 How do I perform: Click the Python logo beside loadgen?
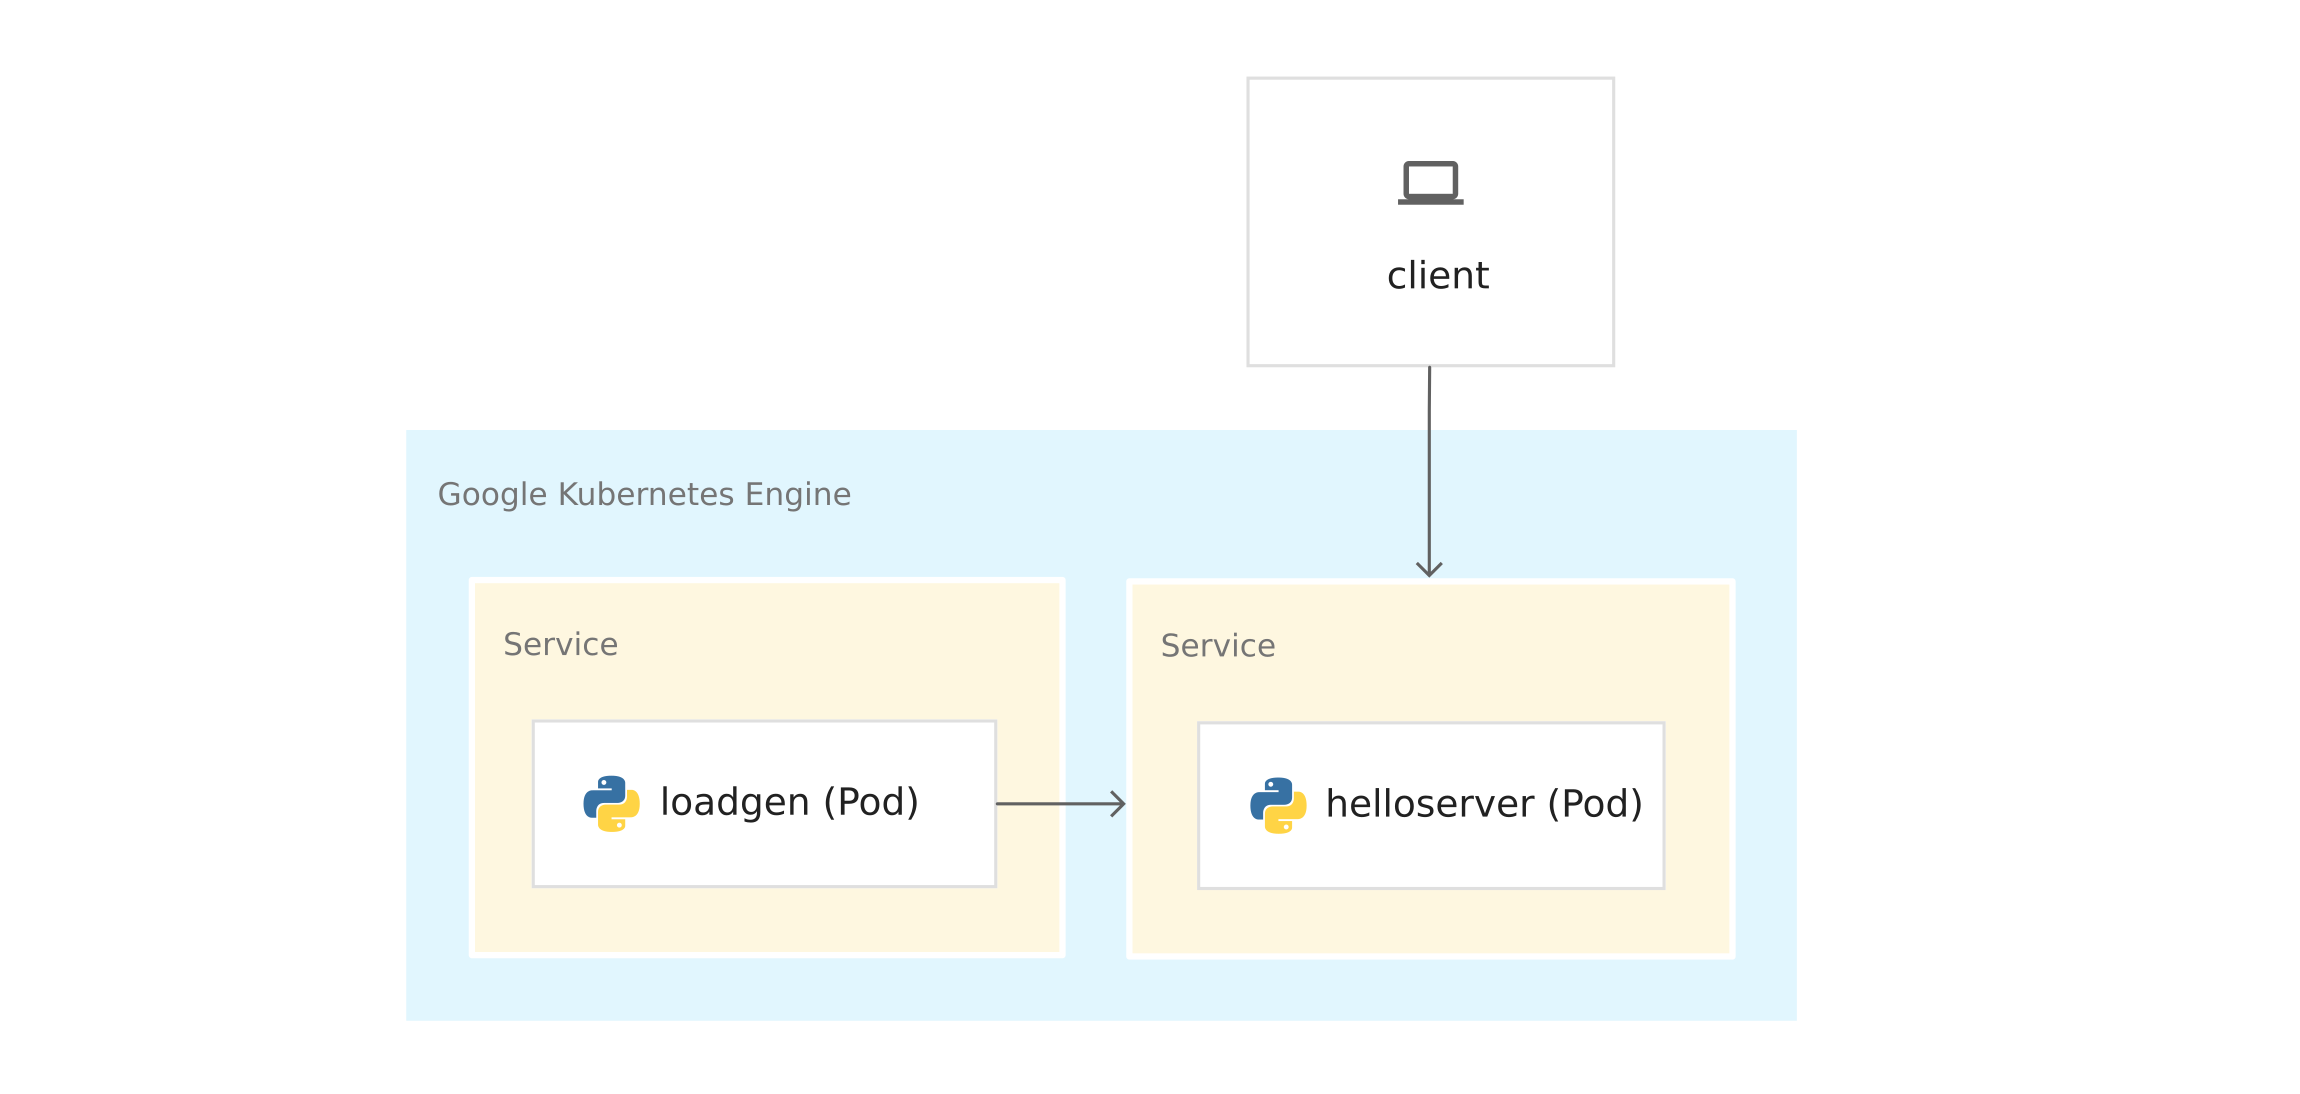tap(611, 803)
